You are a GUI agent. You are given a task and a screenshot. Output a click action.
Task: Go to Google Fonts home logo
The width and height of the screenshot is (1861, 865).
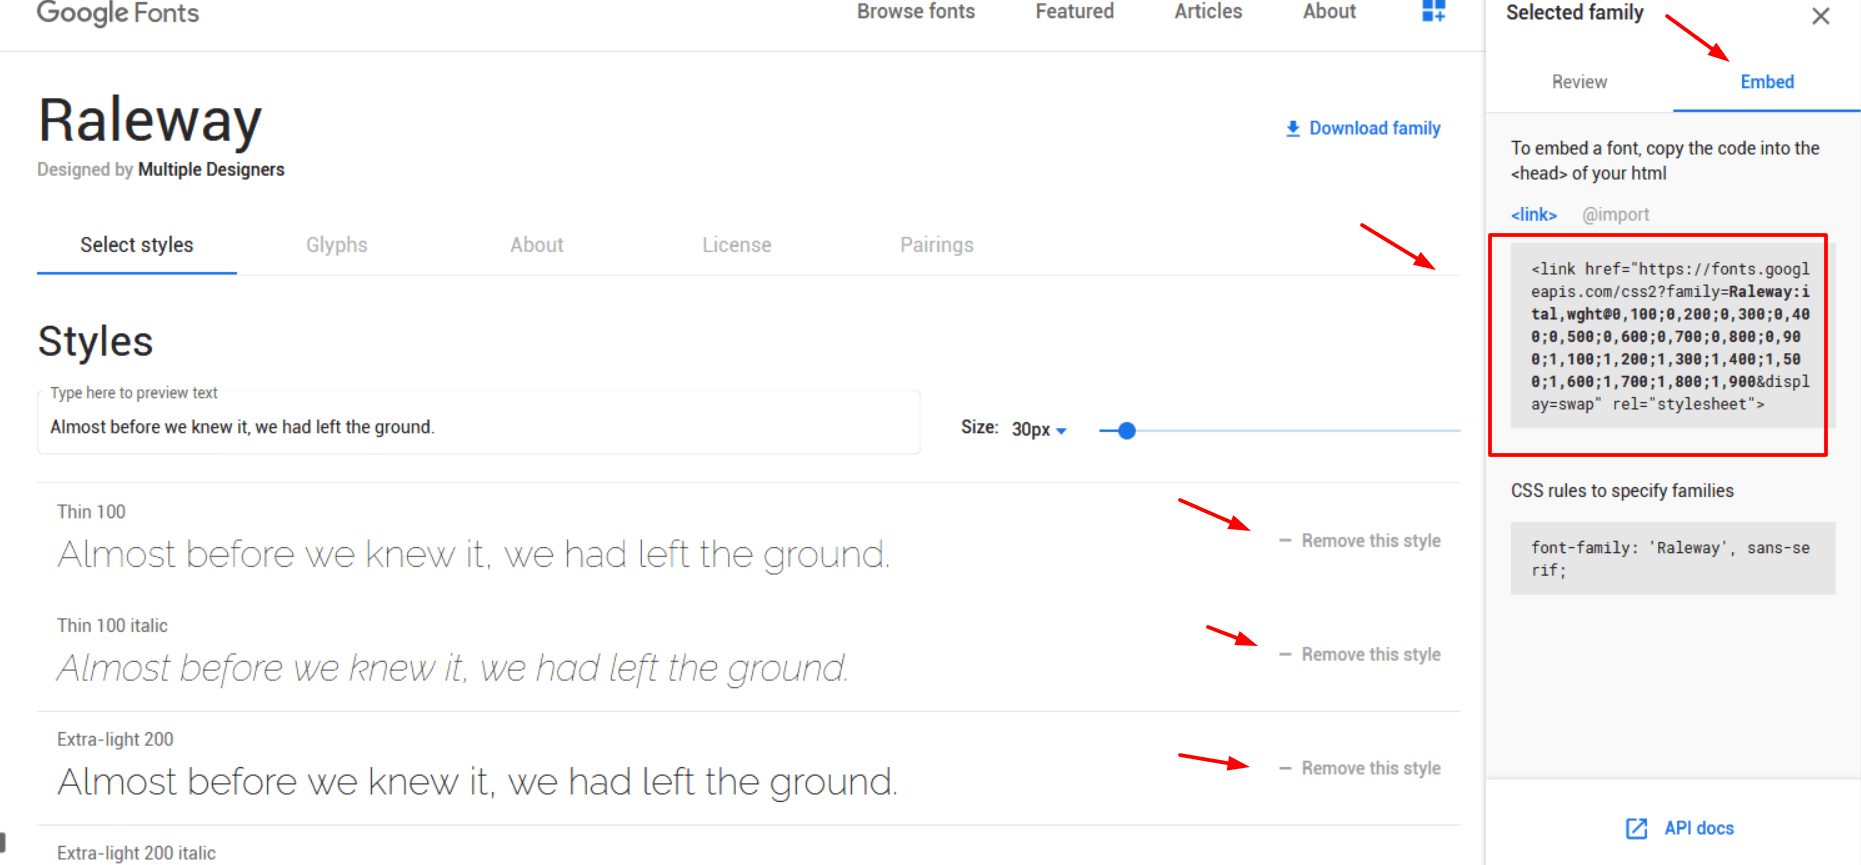[x=118, y=13]
